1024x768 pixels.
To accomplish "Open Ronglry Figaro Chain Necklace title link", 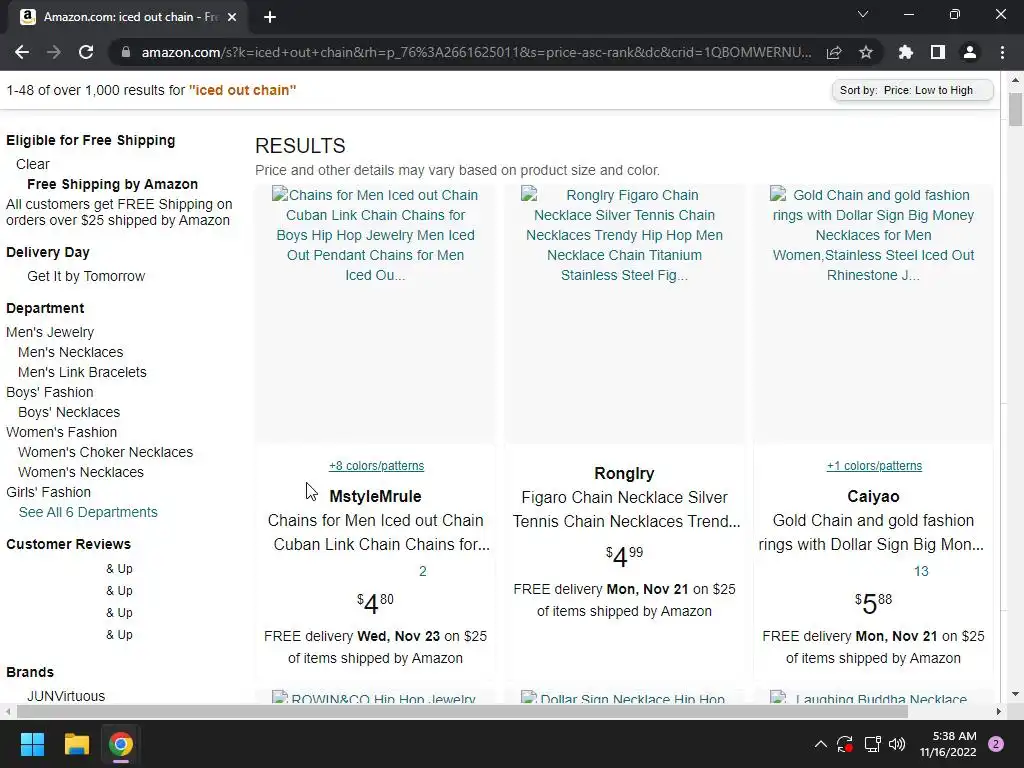I will (x=626, y=509).
